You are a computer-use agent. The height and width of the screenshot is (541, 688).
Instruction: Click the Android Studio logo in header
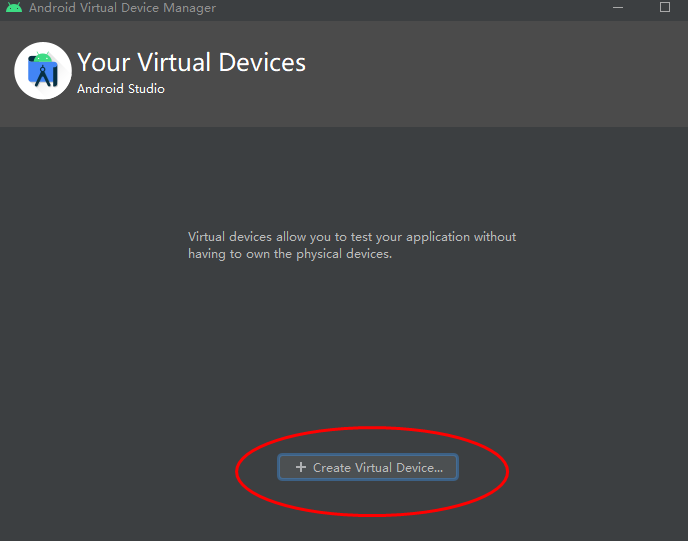43,71
